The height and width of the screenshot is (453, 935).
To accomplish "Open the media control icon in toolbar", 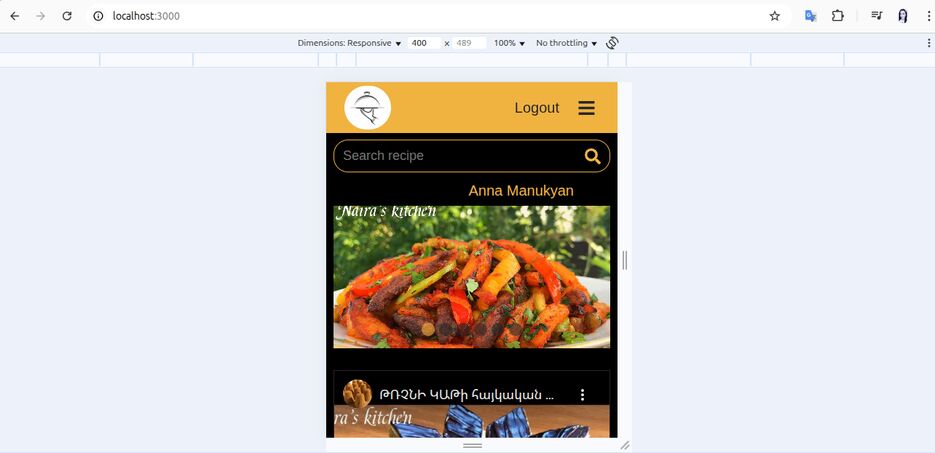I will 876,16.
